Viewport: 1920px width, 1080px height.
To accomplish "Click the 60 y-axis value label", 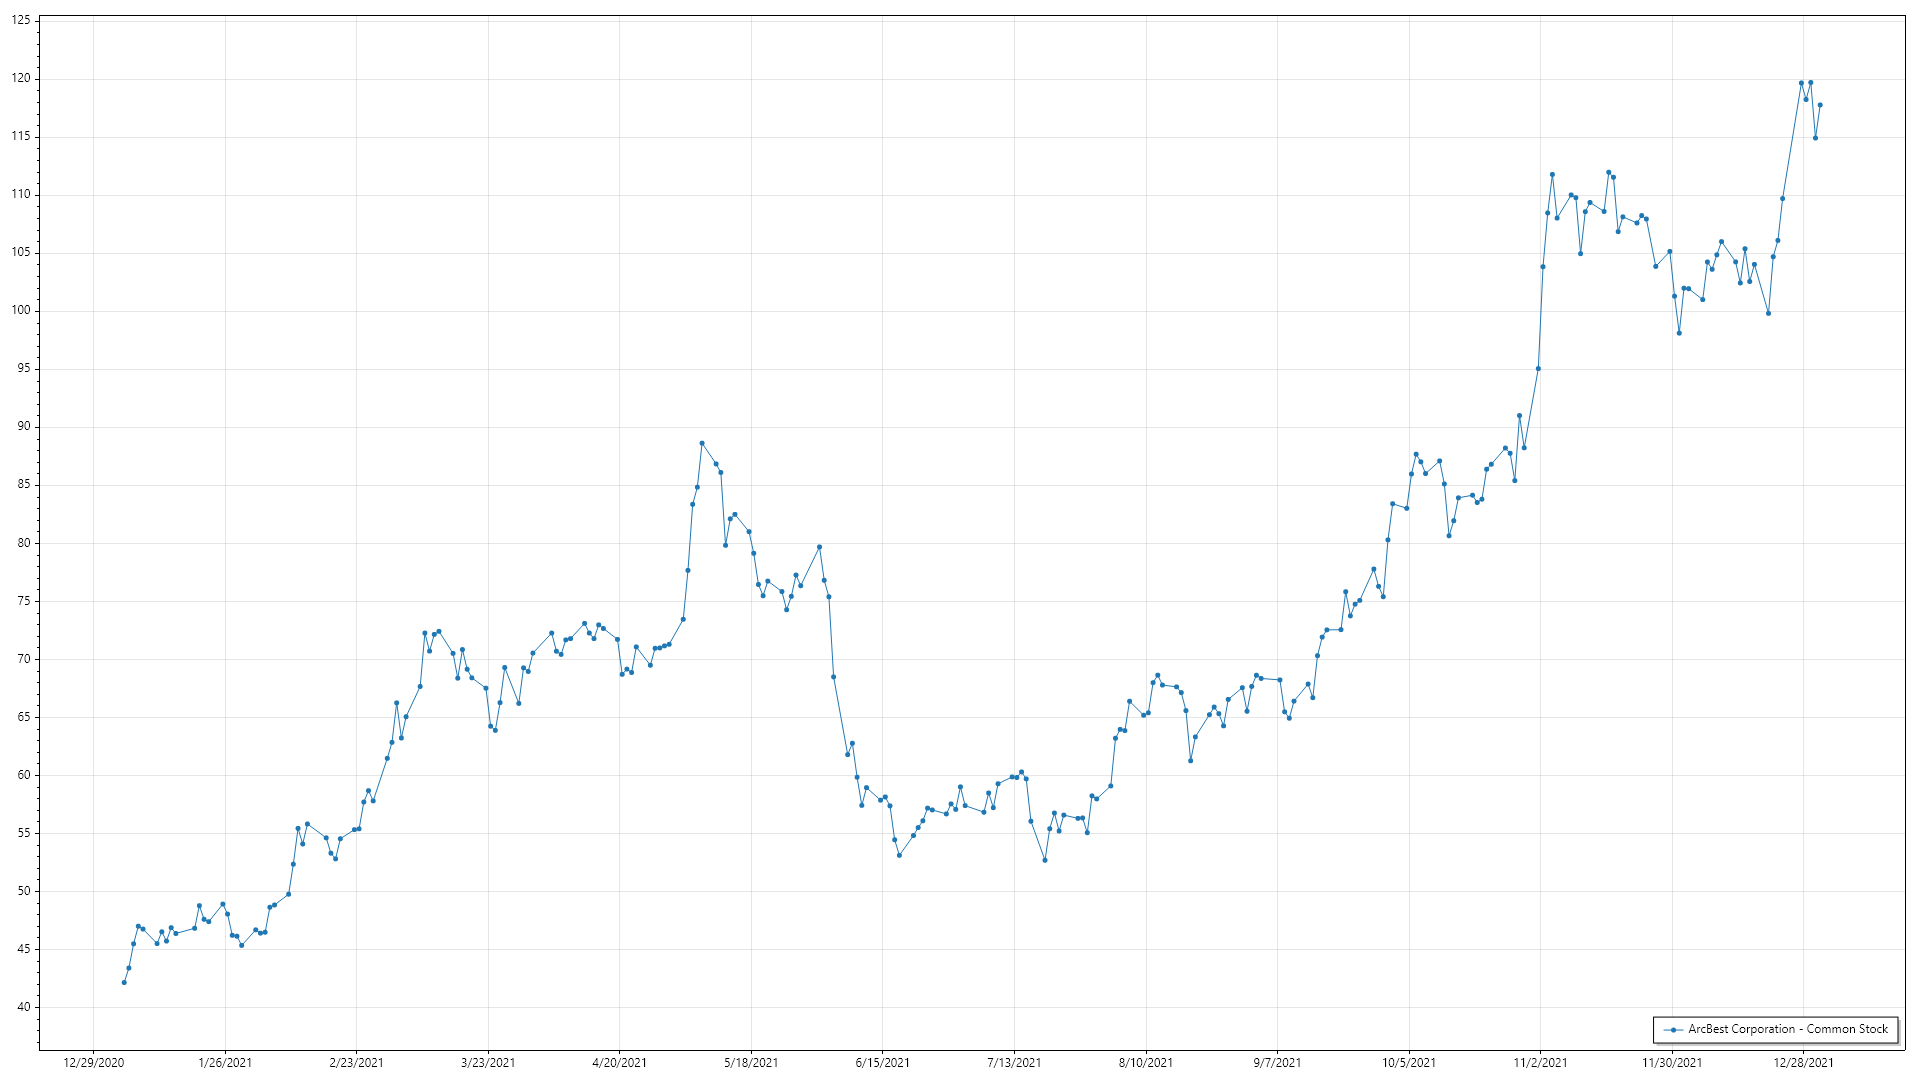I will pos(24,775).
